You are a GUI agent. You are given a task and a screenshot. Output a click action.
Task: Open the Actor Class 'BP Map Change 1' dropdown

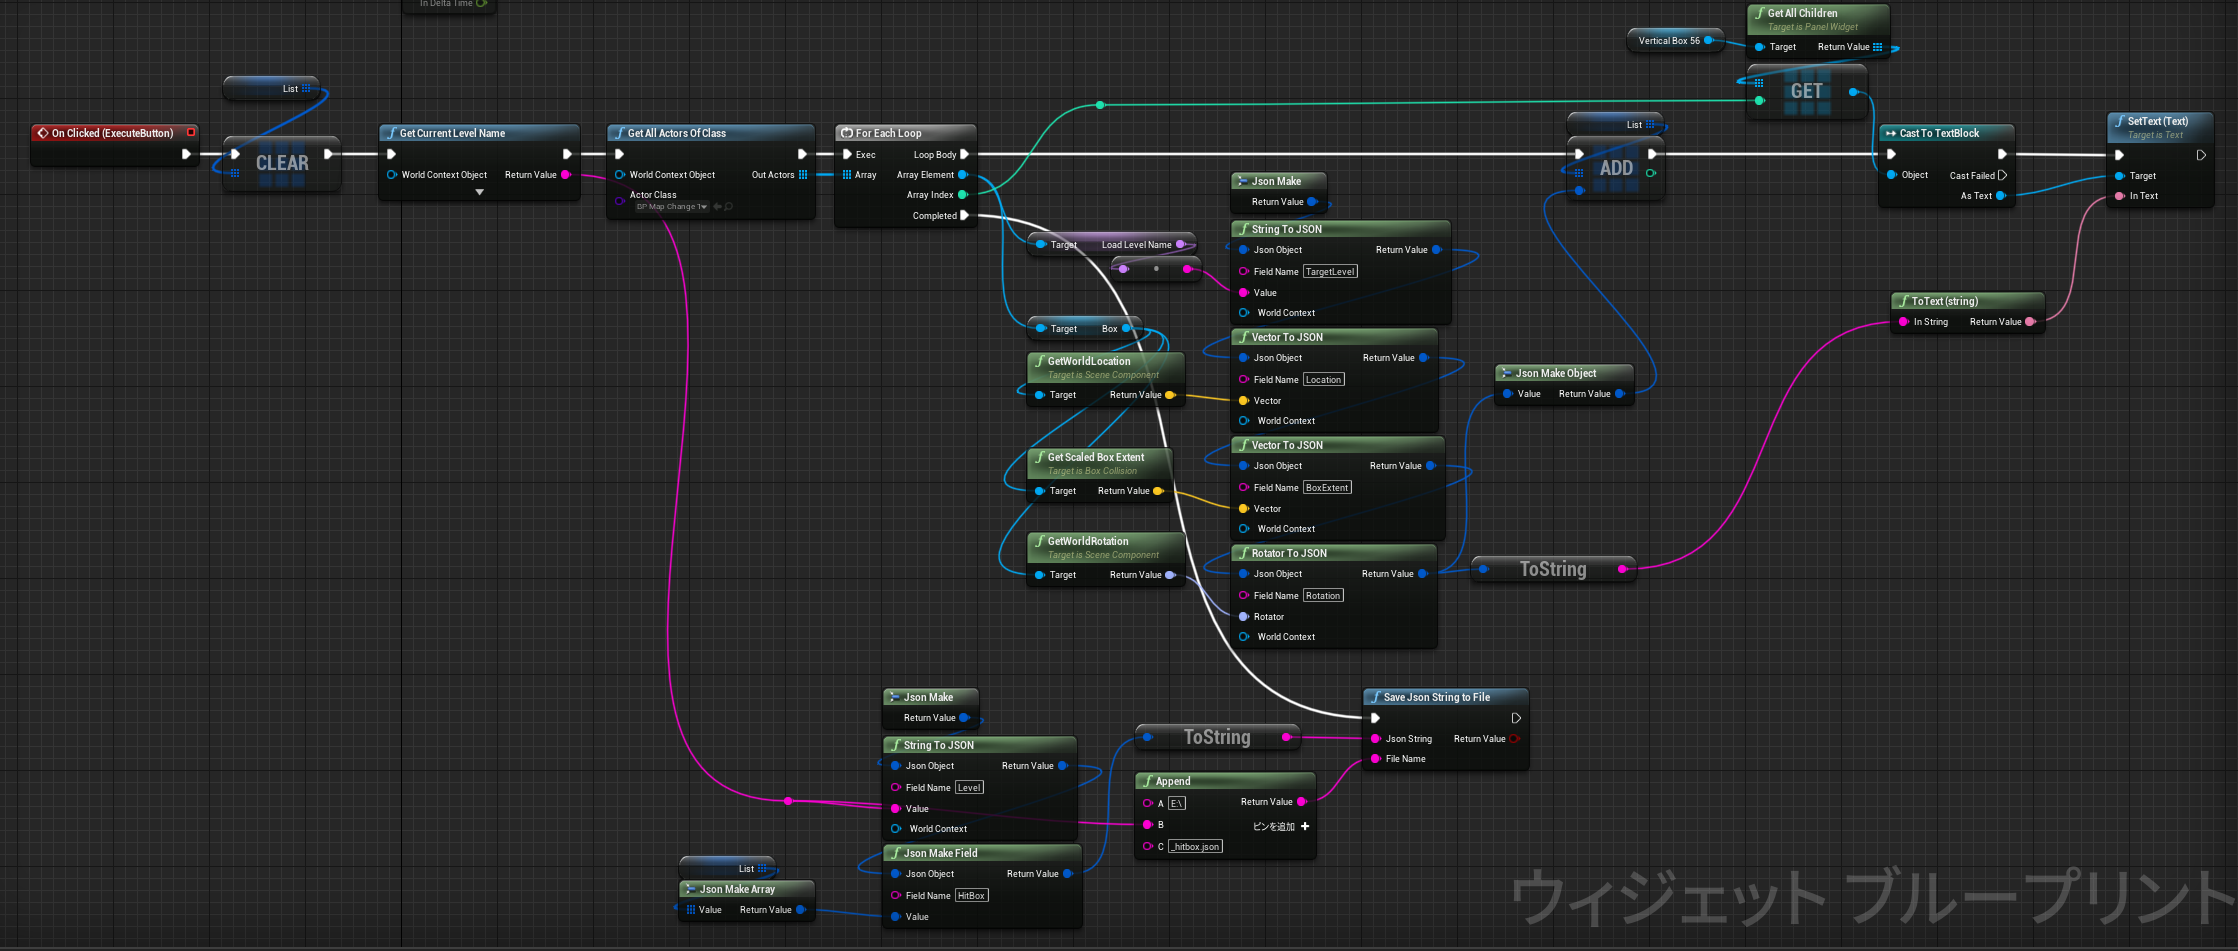[672, 207]
